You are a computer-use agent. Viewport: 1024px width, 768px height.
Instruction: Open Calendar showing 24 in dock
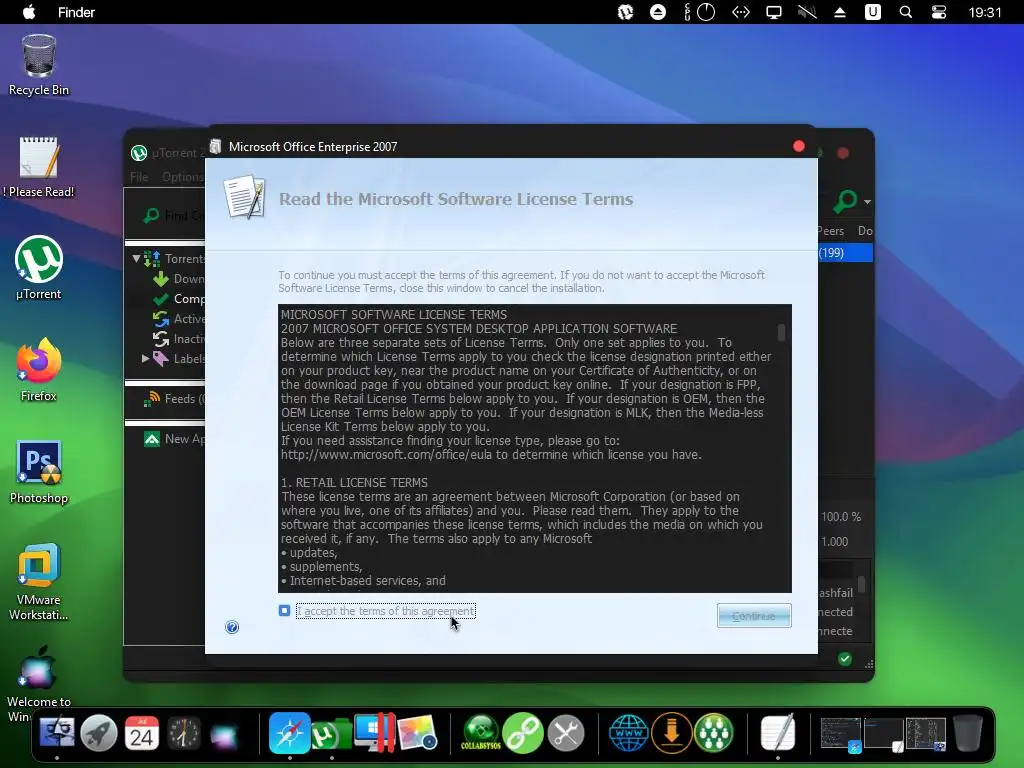[141, 733]
